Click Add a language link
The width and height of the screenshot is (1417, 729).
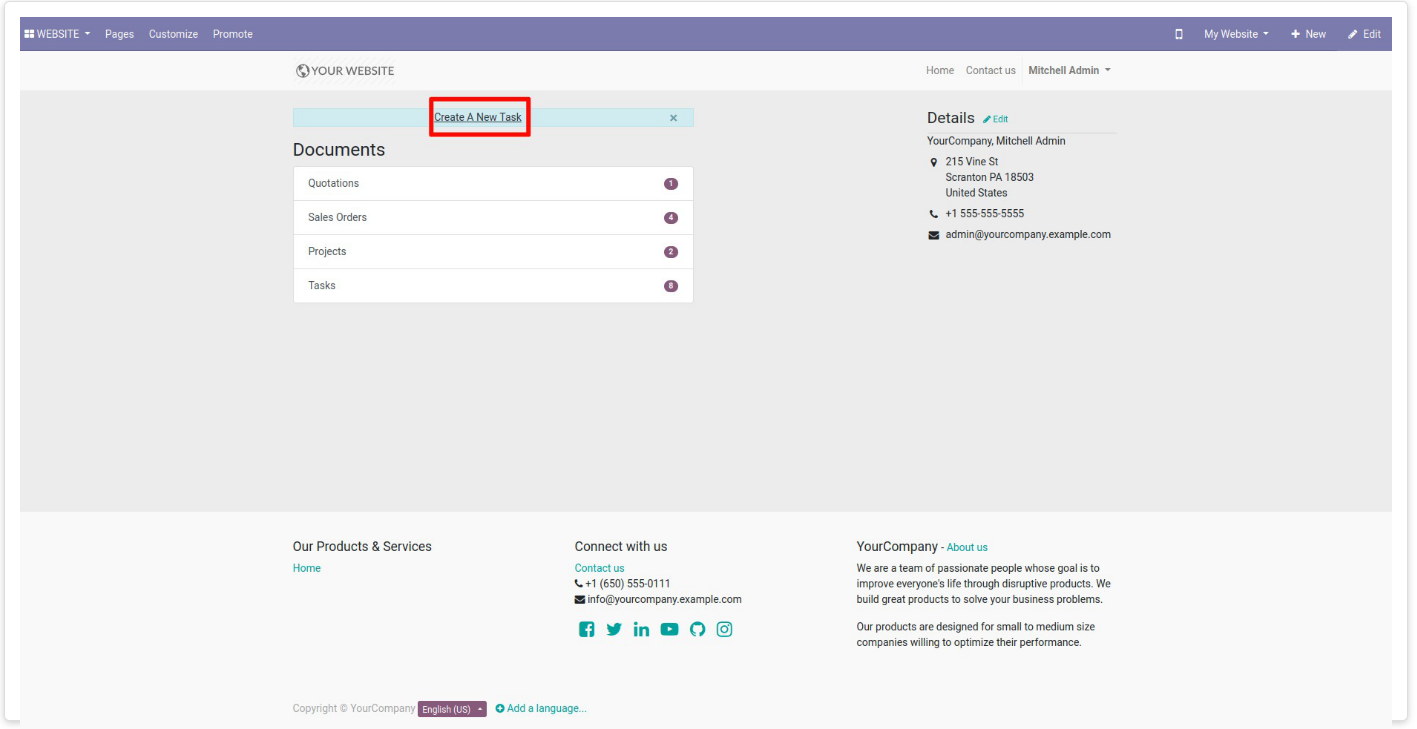(x=541, y=709)
